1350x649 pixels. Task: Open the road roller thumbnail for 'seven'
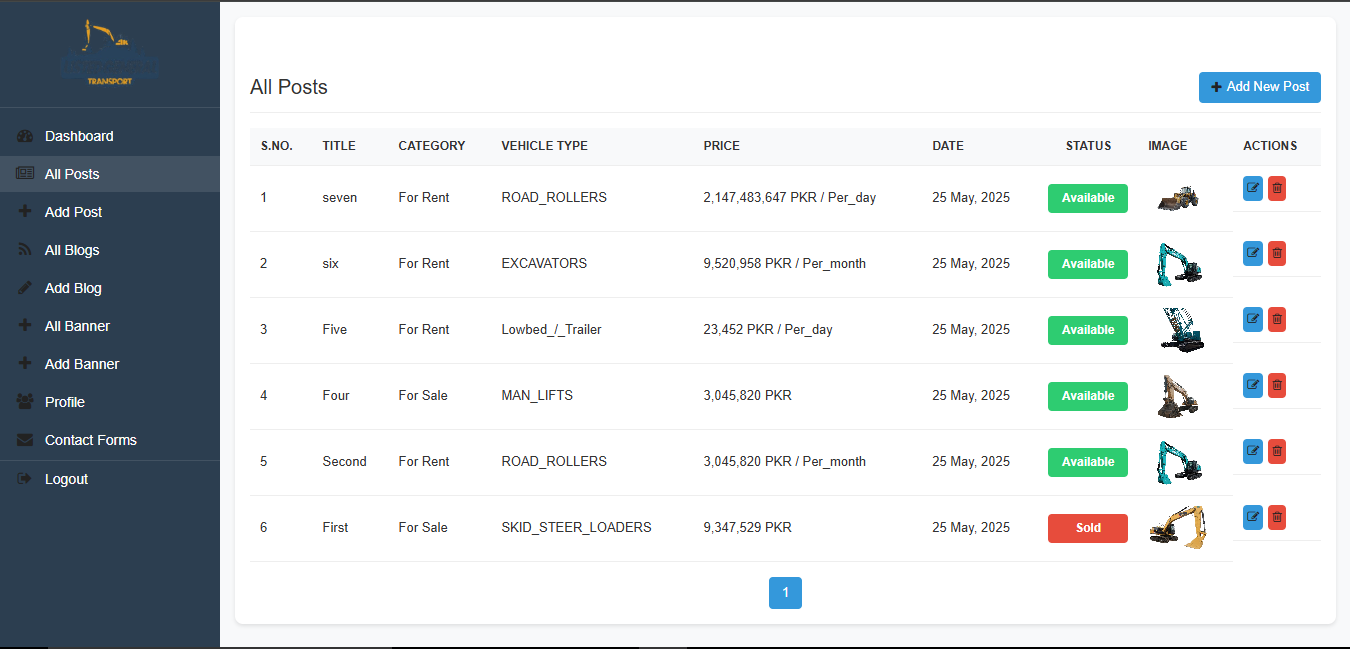[1178, 198]
